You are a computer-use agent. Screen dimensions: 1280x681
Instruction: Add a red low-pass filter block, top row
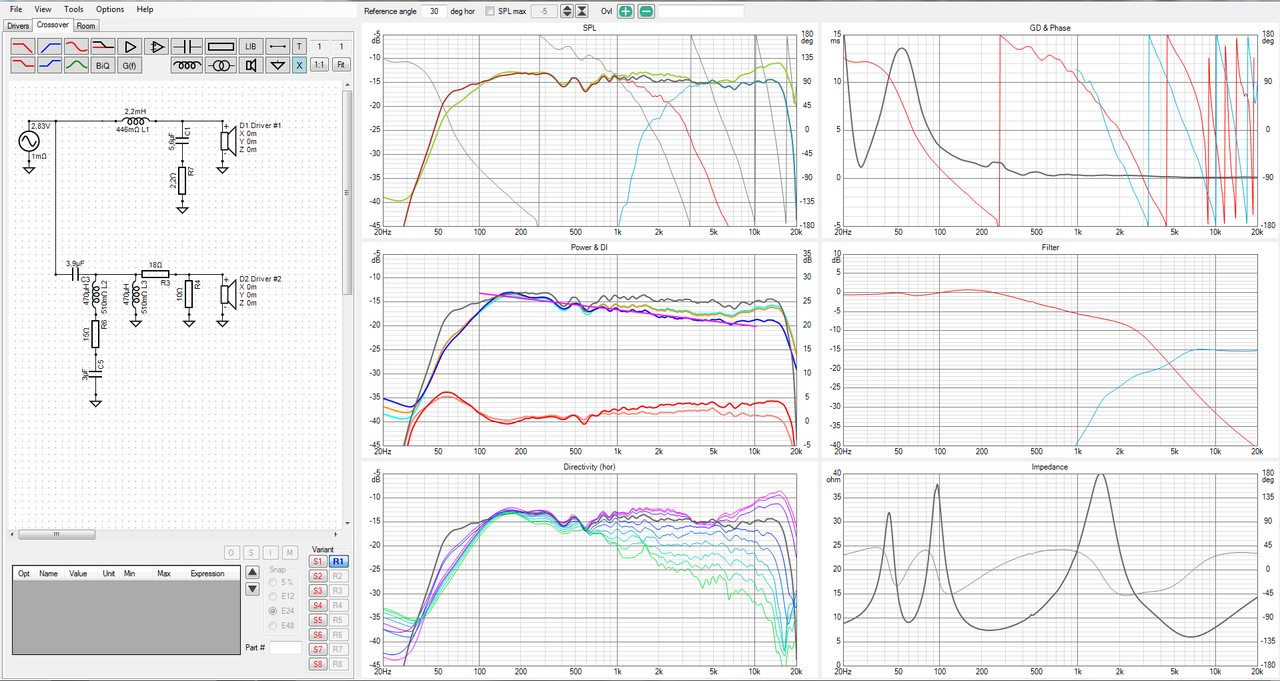click(23, 47)
